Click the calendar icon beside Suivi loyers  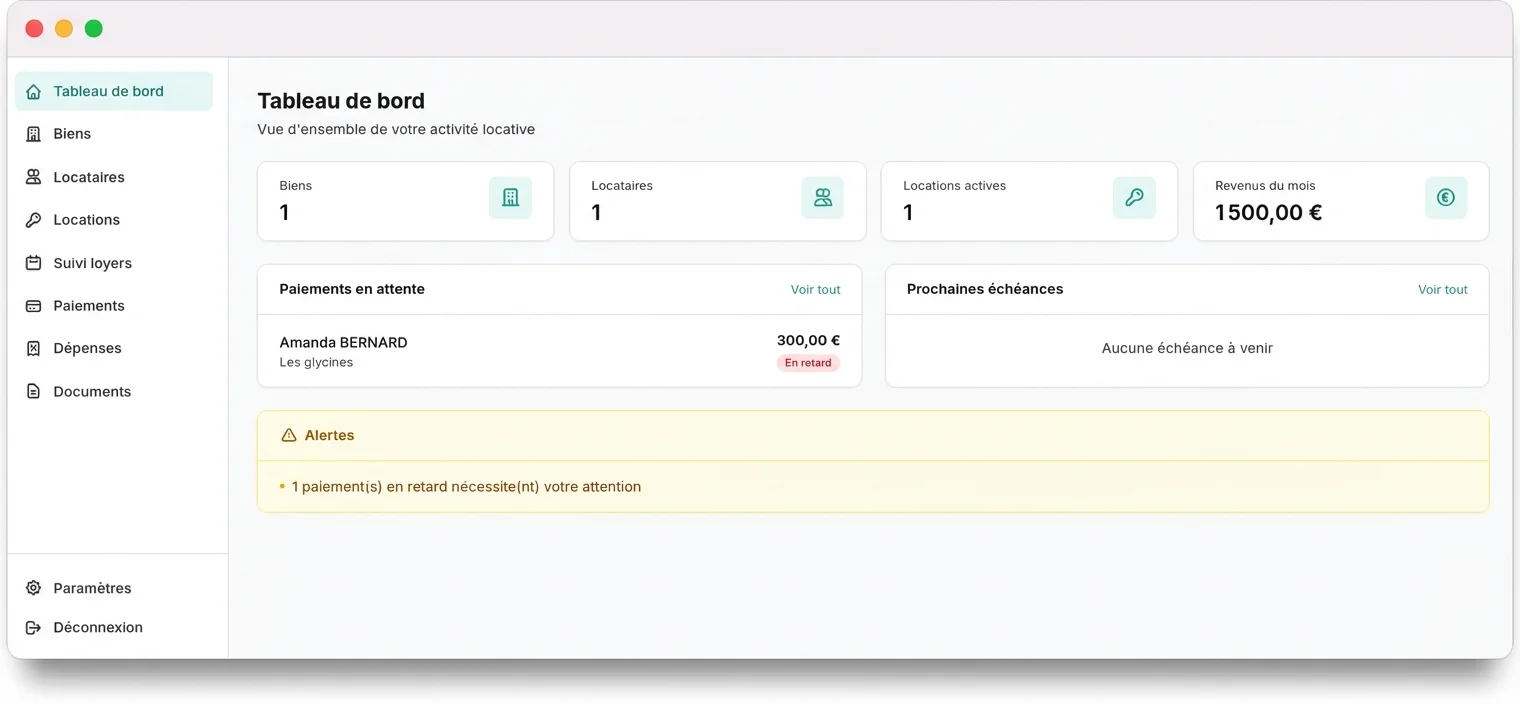pos(34,263)
